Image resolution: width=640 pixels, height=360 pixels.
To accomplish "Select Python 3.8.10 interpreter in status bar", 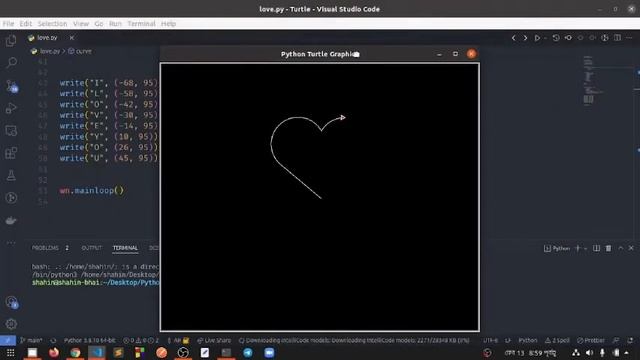I will (x=89, y=340).
